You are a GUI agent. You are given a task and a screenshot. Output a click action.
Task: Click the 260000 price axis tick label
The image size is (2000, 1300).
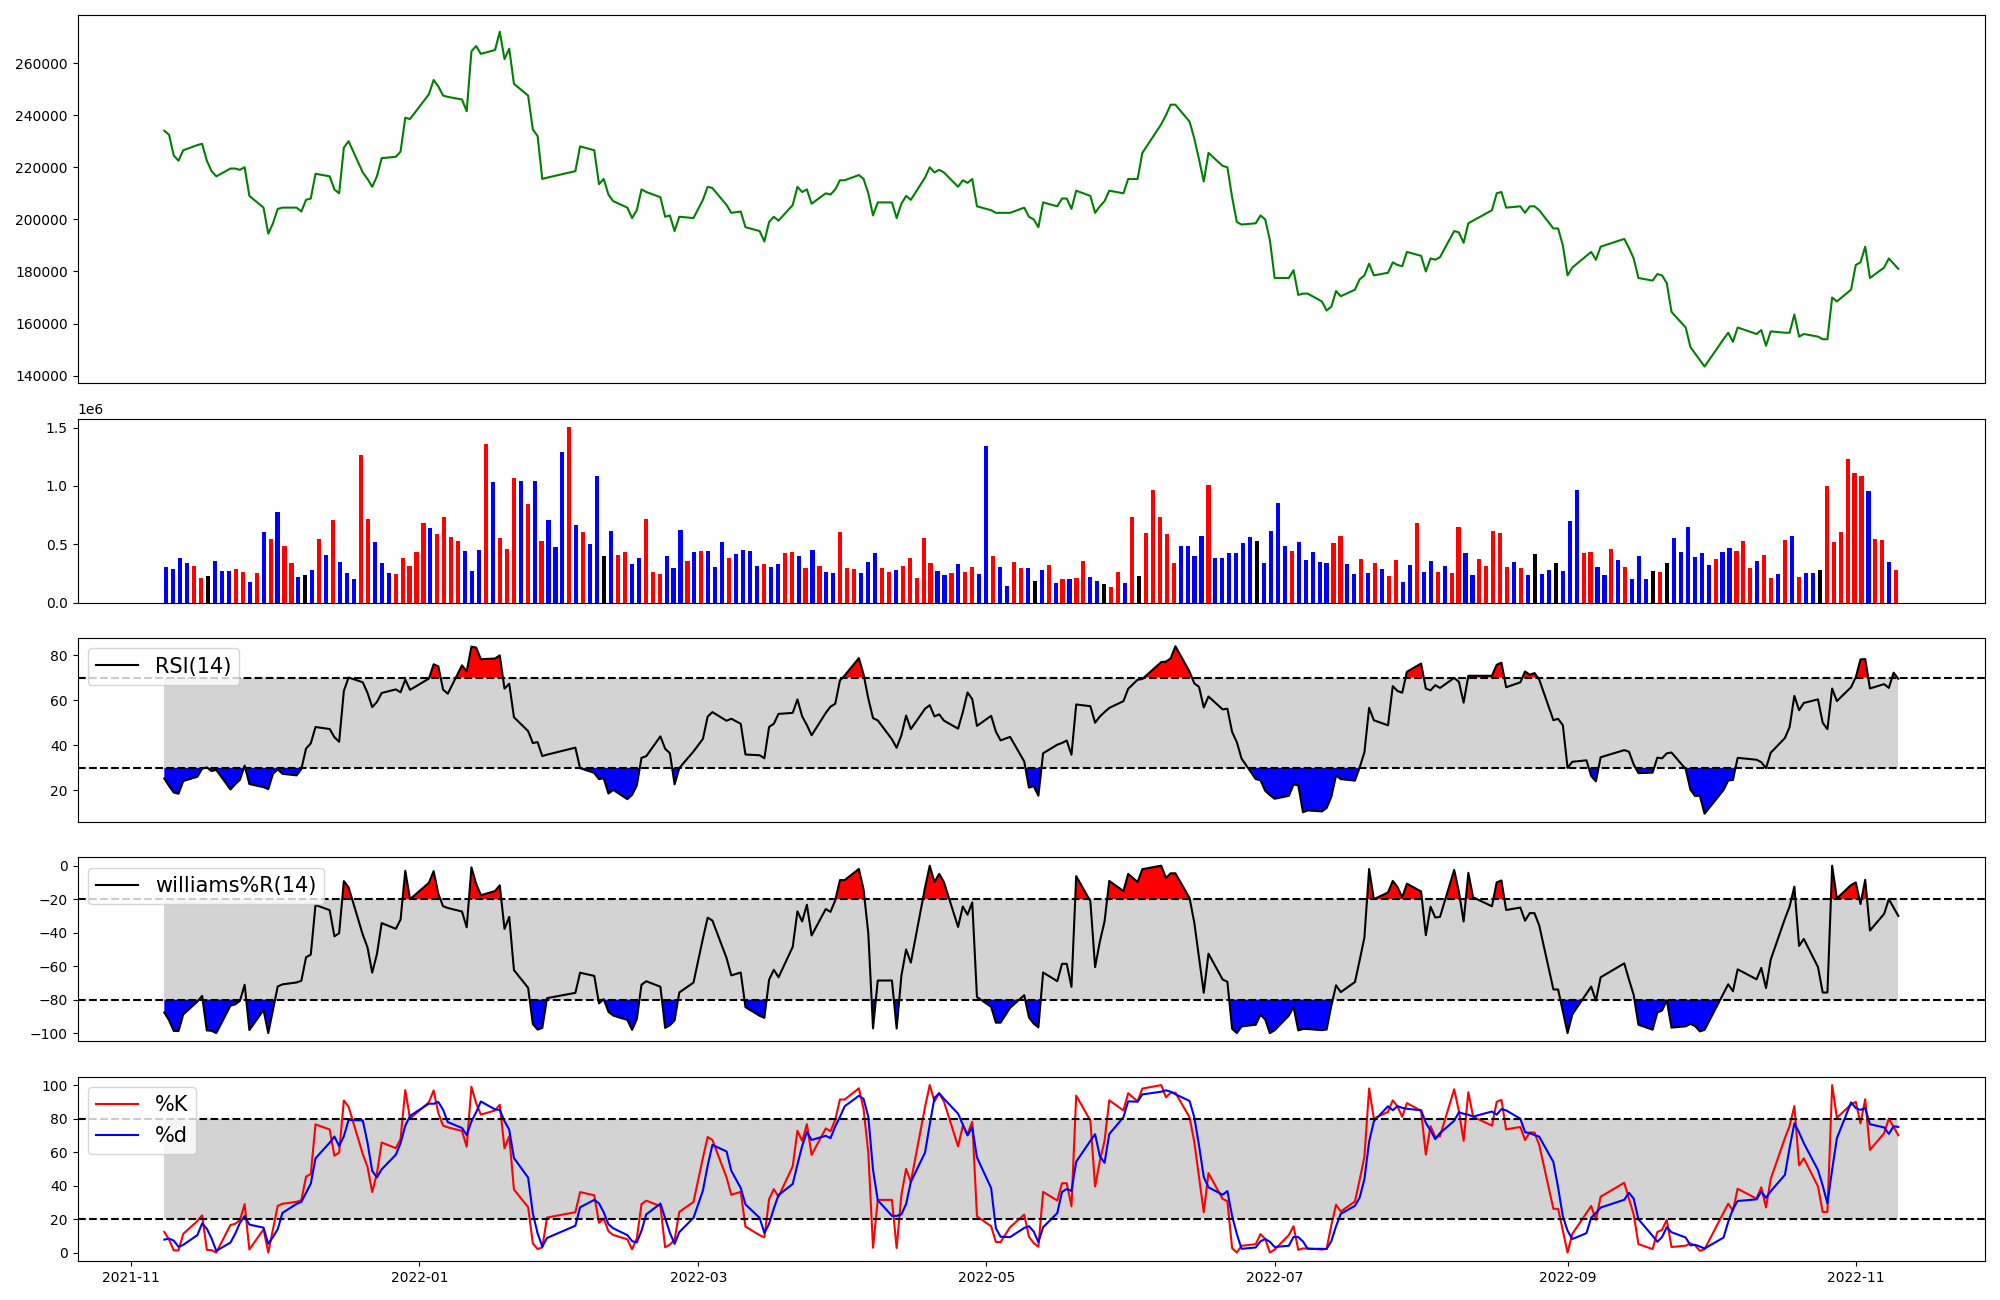pos(41,64)
